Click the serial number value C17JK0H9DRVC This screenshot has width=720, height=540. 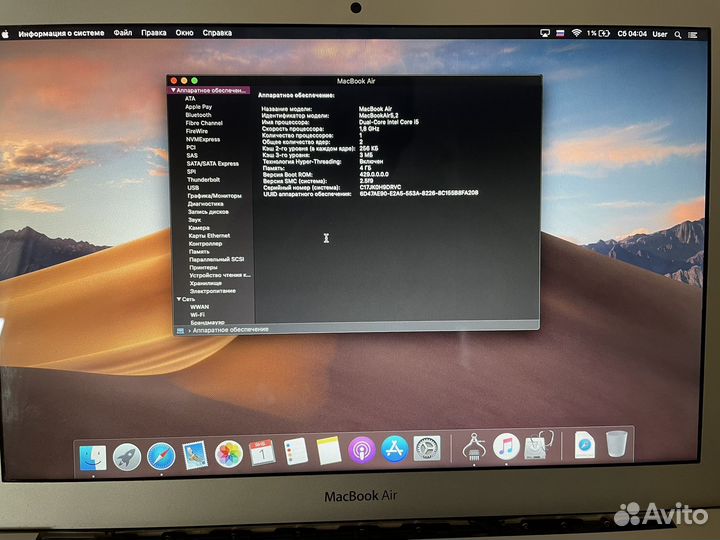click(380, 187)
